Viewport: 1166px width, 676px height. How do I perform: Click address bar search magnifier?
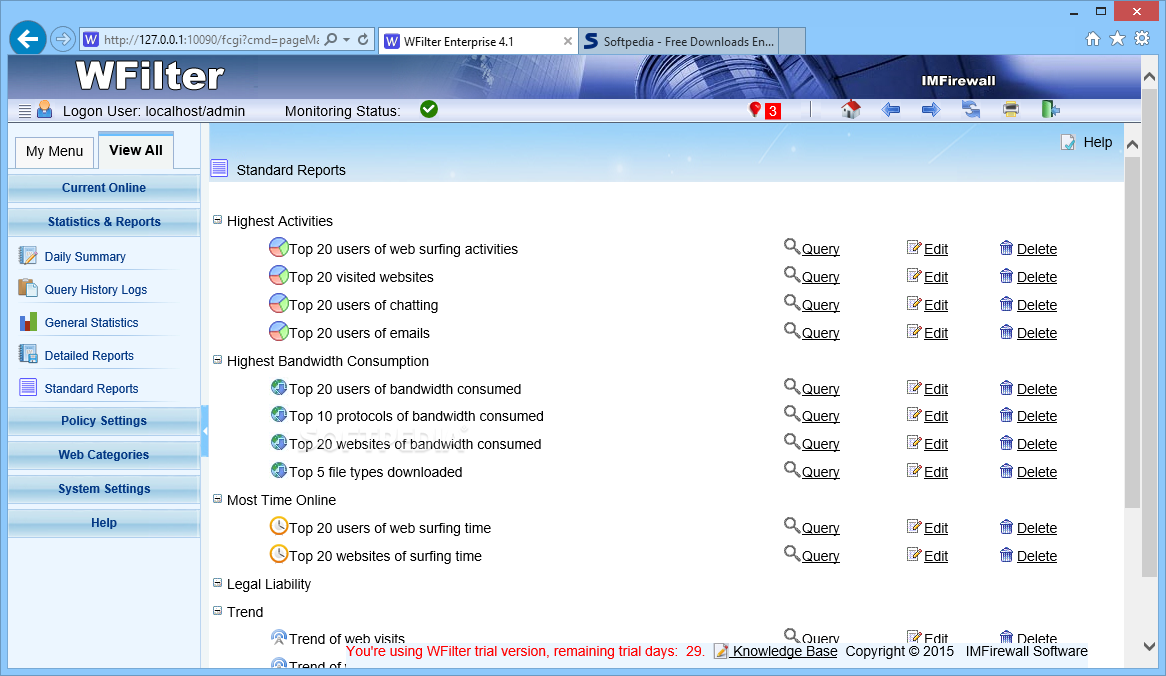point(331,39)
